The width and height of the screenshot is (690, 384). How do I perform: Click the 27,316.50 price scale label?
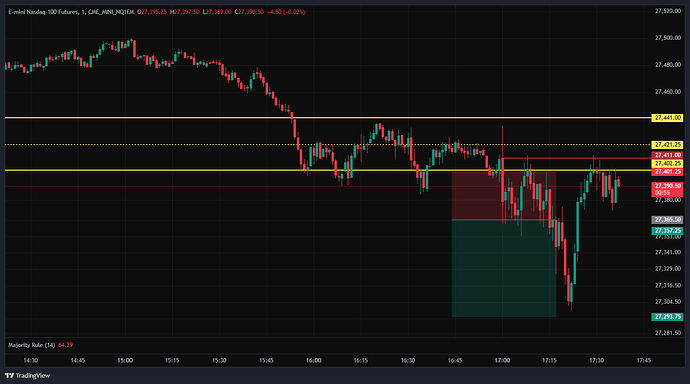click(668, 285)
